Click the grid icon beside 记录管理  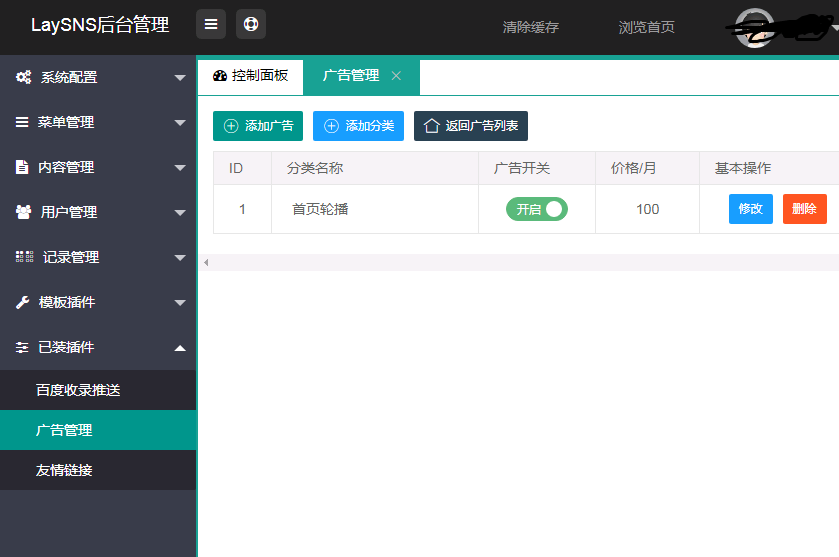(x=24, y=257)
